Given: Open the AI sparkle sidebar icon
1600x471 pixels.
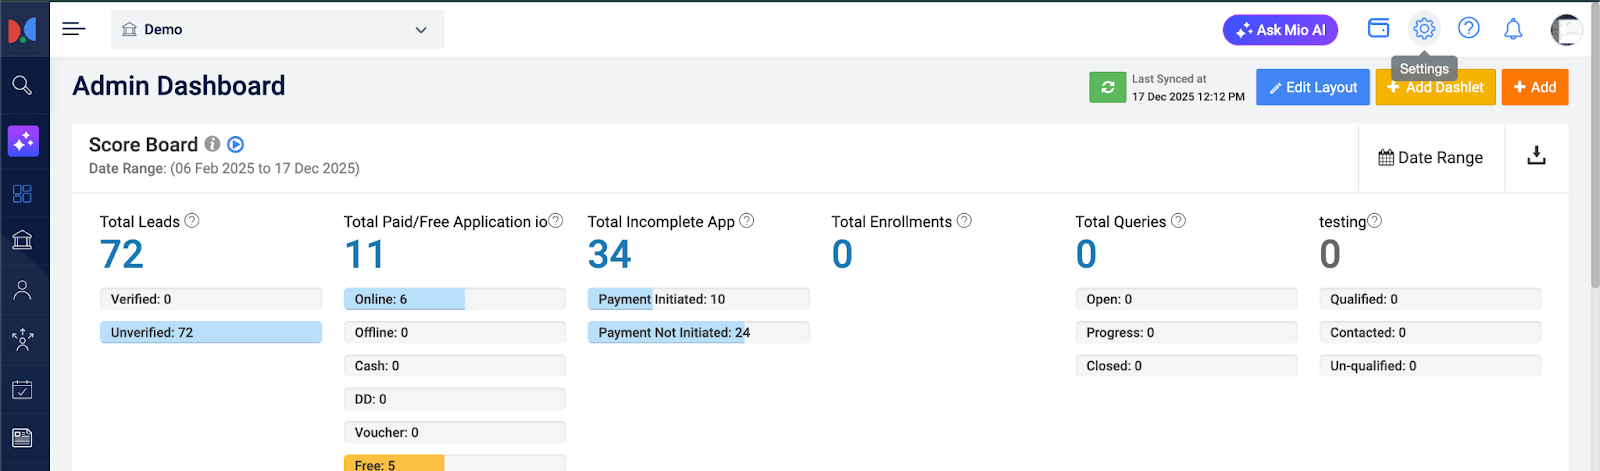Looking at the screenshot, I should (23, 141).
